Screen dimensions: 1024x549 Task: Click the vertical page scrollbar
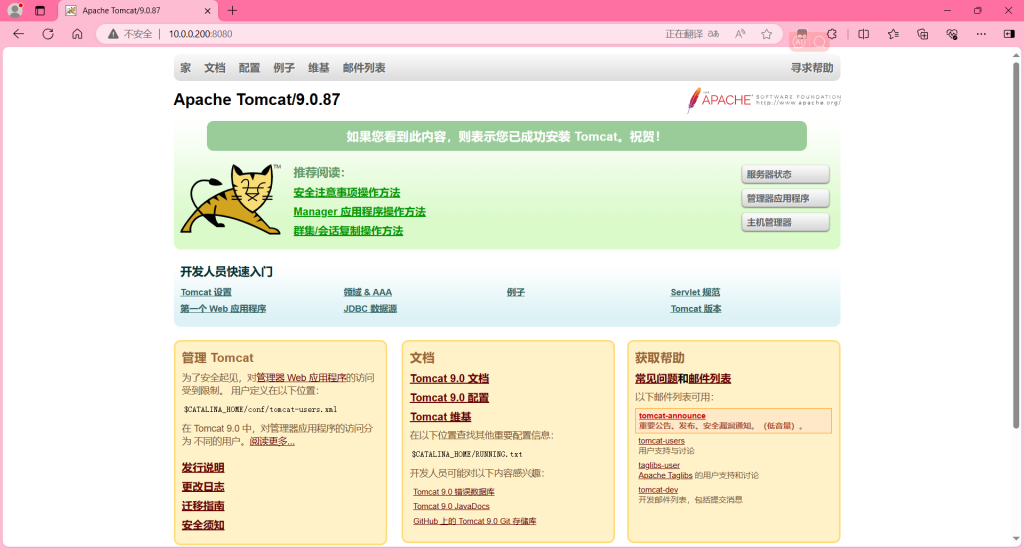[x=1016, y=245]
